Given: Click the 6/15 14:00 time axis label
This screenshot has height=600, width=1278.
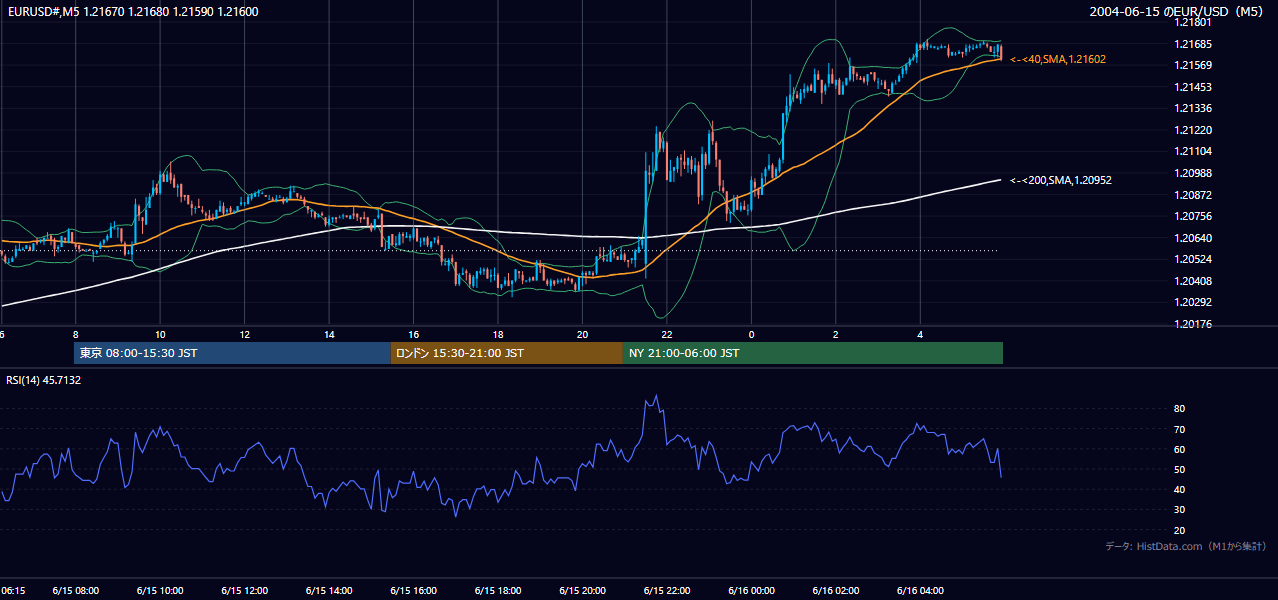Looking at the screenshot, I should click(x=329, y=591).
